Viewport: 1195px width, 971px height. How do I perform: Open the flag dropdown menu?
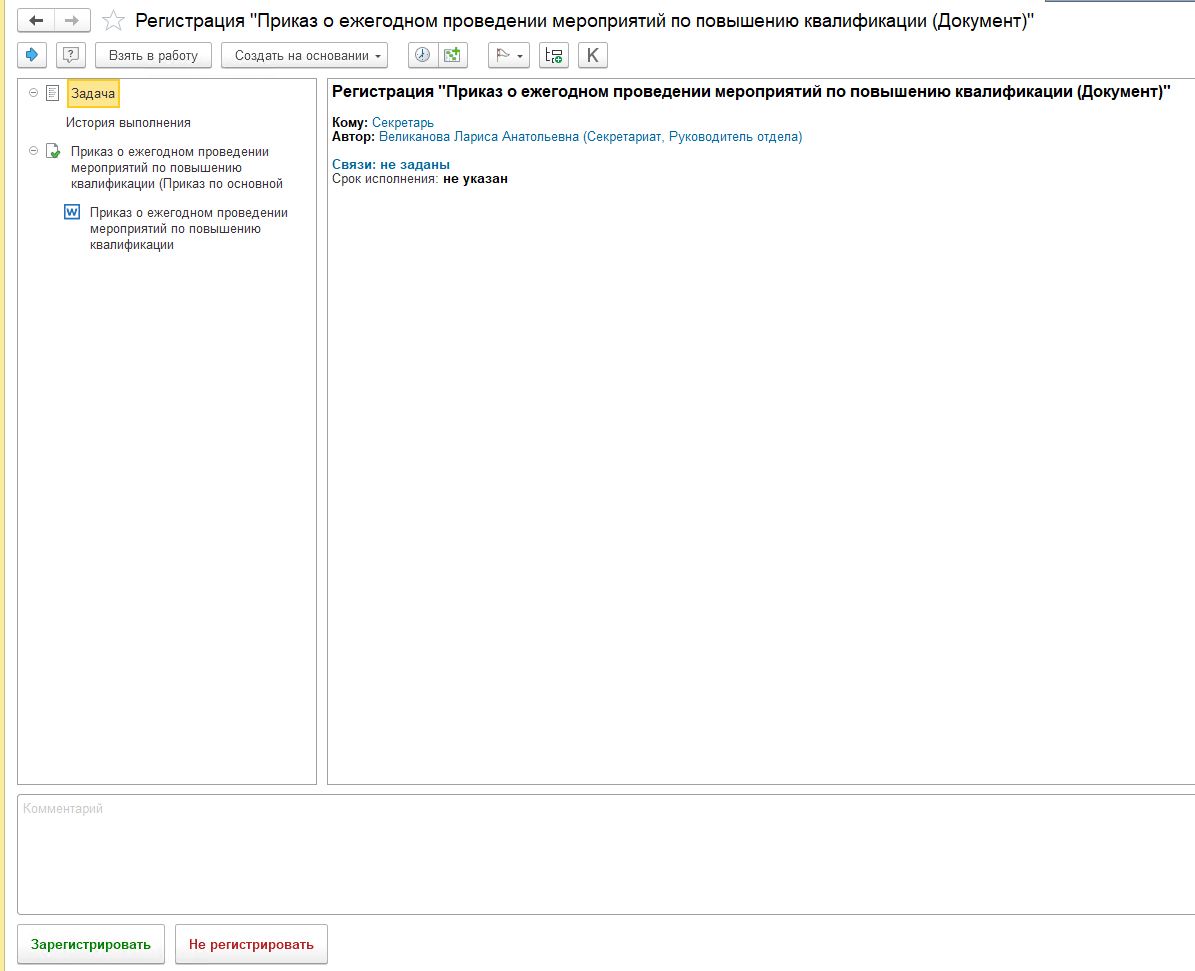click(x=510, y=55)
